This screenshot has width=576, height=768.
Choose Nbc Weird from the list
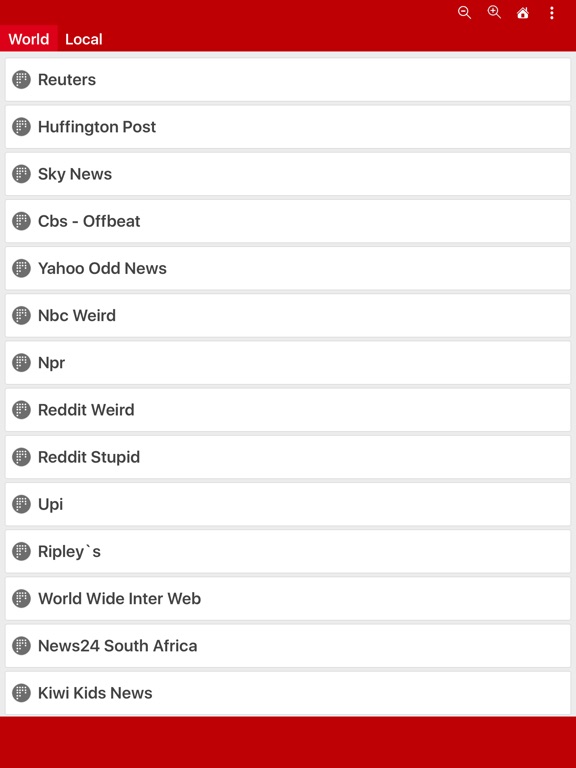click(x=288, y=315)
